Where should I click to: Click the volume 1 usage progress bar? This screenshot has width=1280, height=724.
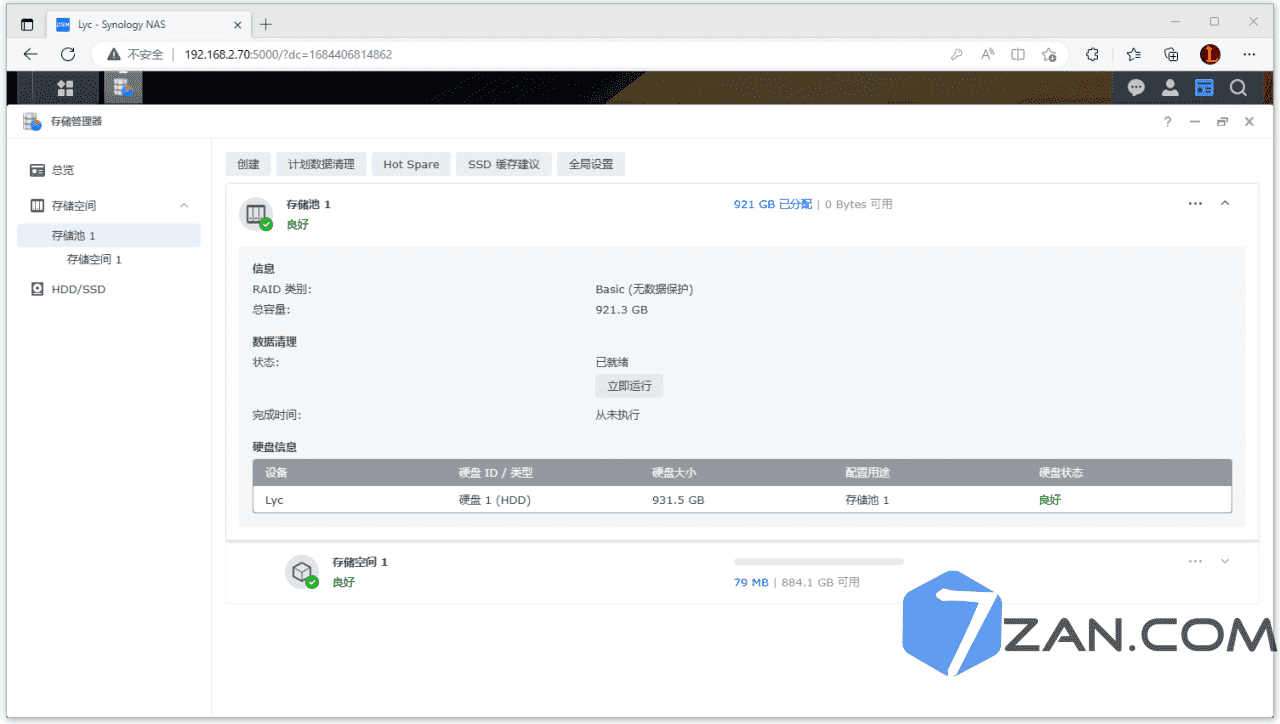coord(819,562)
